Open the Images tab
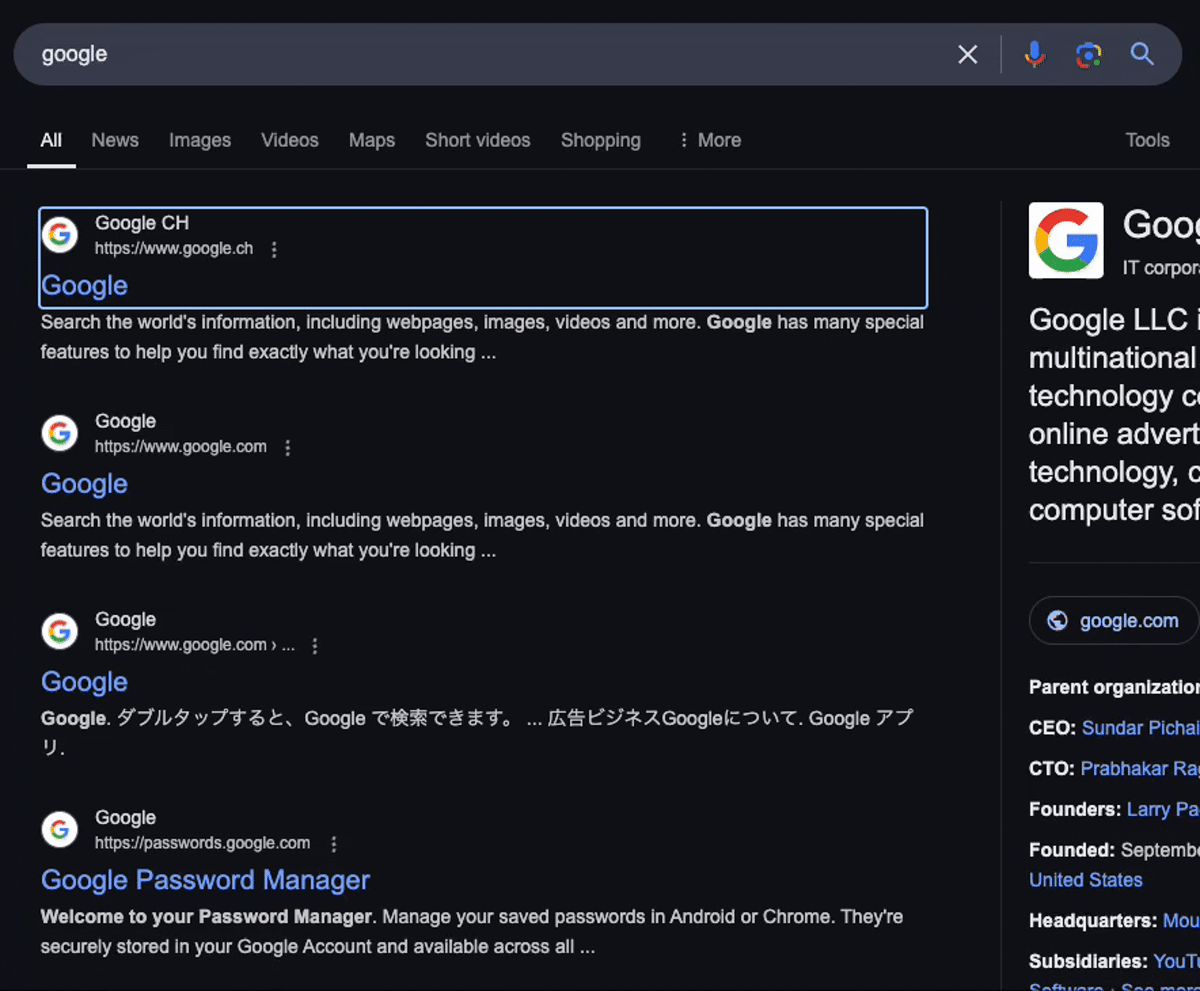Screen dimensions: 1200x991 (200, 140)
